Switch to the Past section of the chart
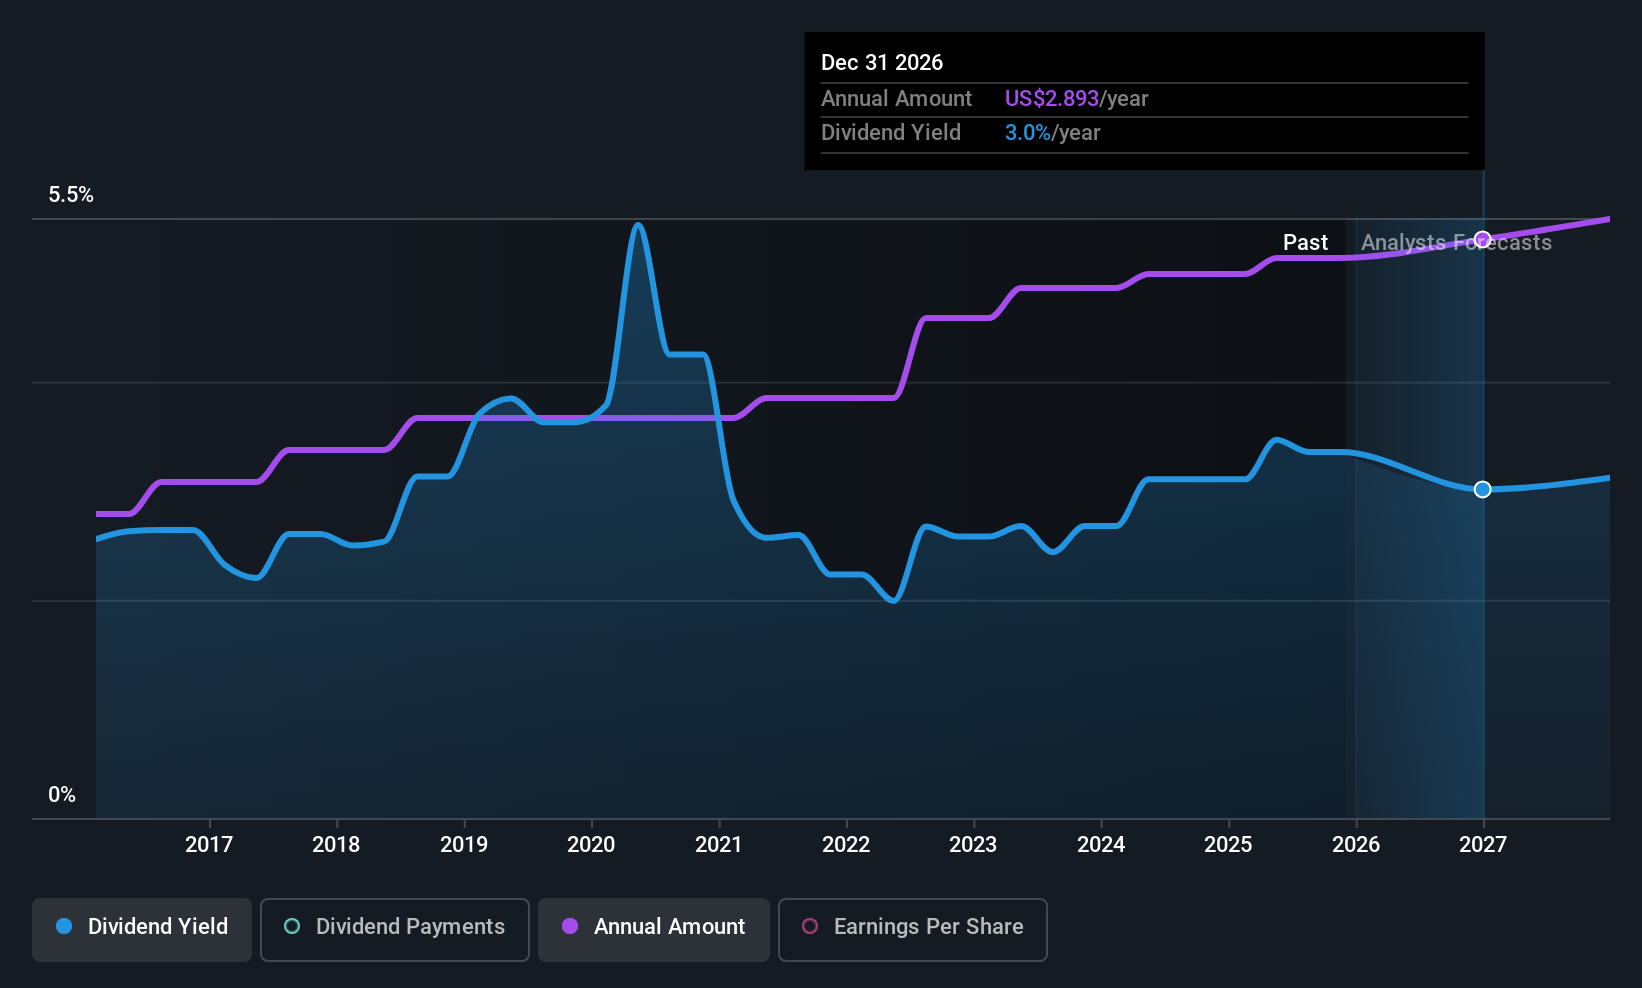The width and height of the screenshot is (1642, 988). pyautogui.click(x=1305, y=242)
